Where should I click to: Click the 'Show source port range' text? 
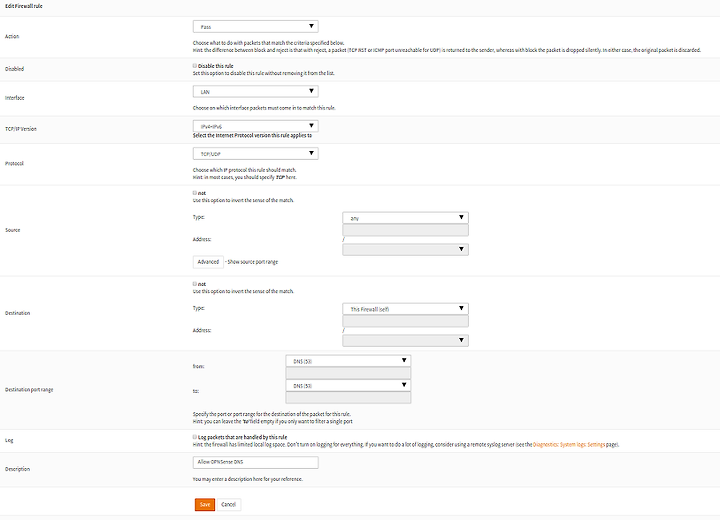pyautogui.click(x=253, y=262)
